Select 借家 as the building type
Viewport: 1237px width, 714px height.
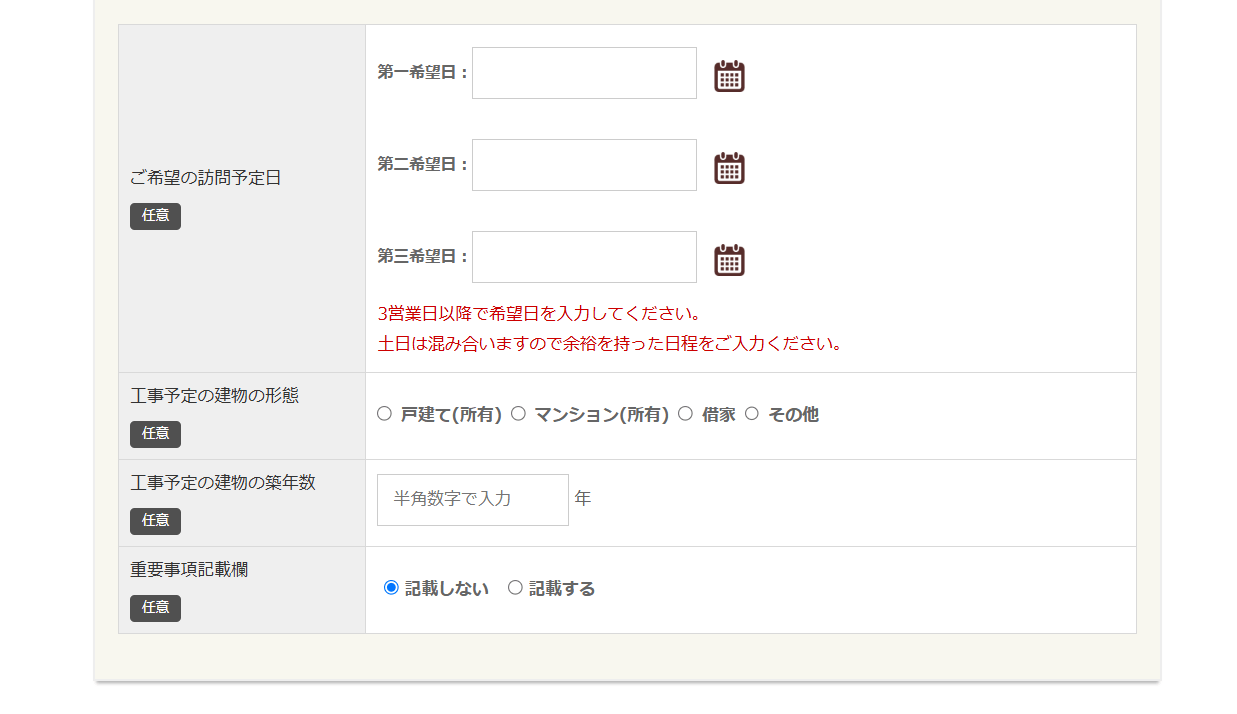coord(685,414)
